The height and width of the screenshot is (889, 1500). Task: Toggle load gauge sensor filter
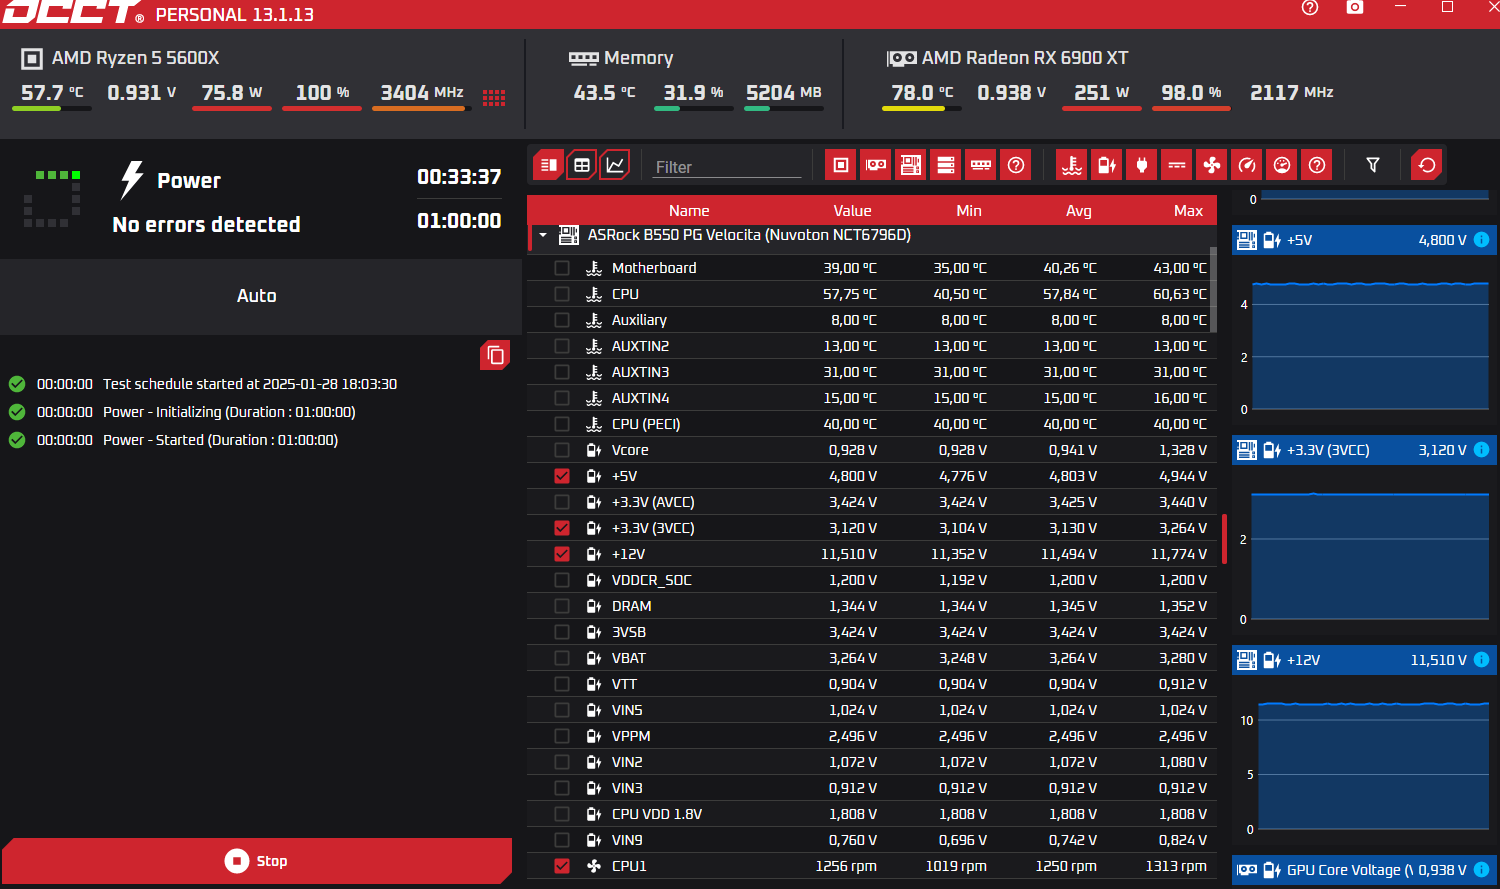click(x=1282, y=165)
